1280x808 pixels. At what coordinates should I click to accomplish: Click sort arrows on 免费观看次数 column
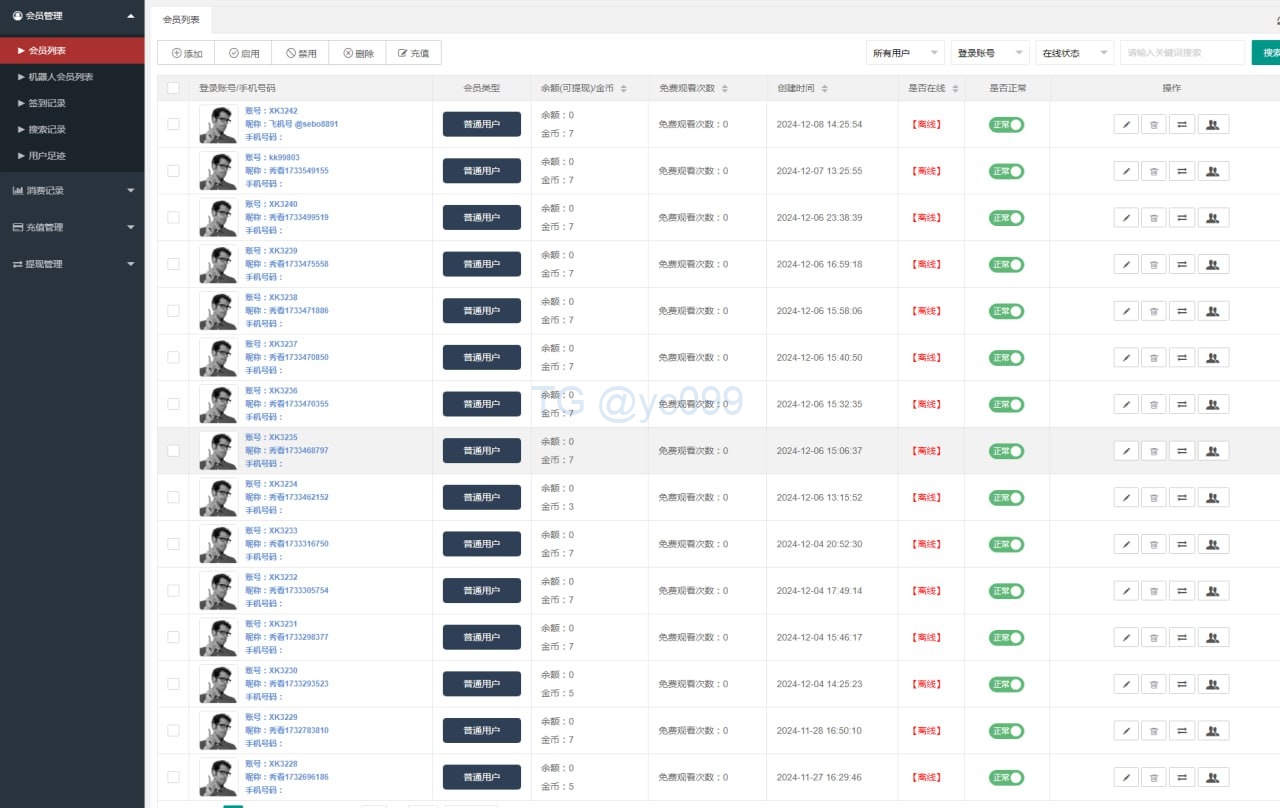(x=725, y=89)
